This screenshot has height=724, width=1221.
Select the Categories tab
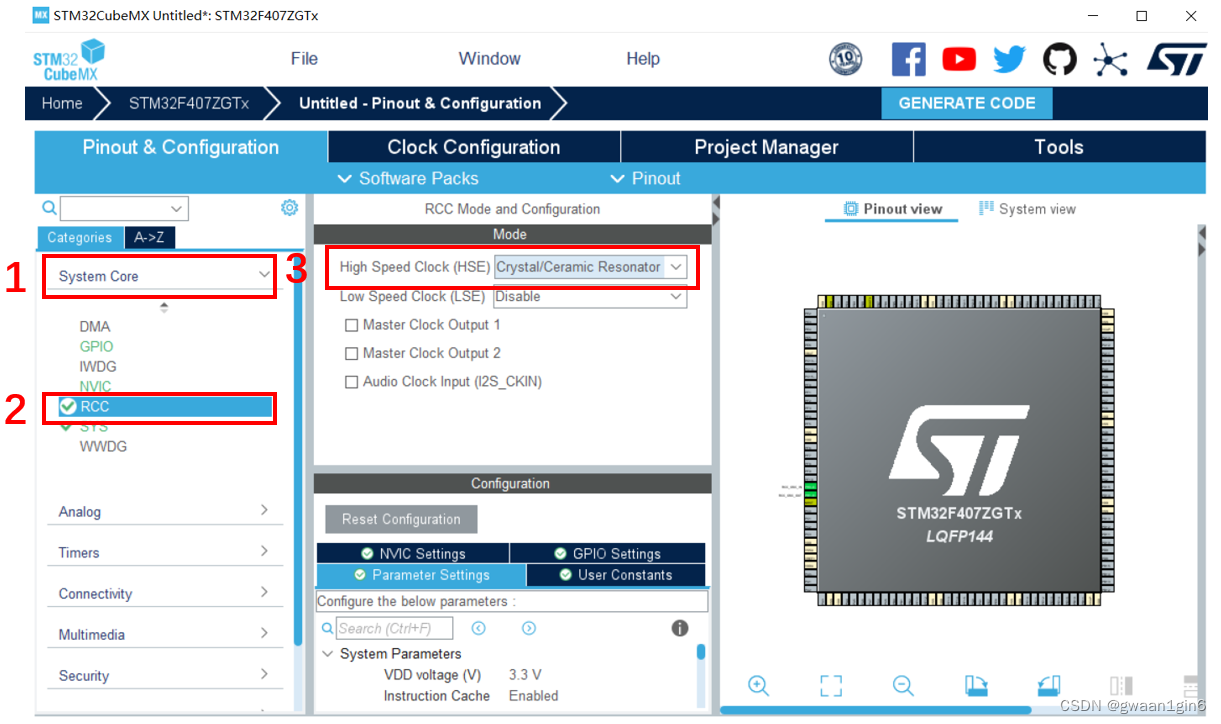tap(80, 238)
